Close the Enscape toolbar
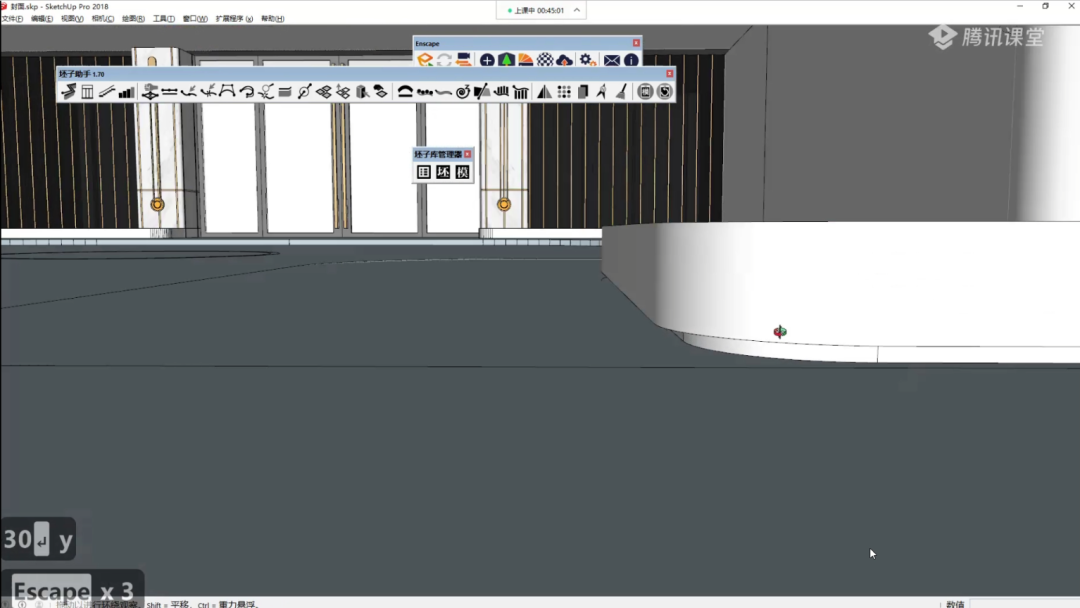 pyautogui.click(x=636, y=43)
